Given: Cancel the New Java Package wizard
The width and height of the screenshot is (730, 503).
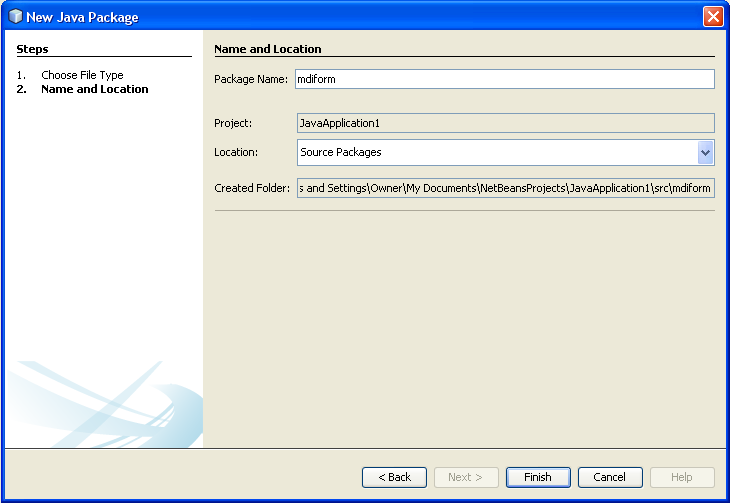Looking at the screenshot, I should point(610,477).
